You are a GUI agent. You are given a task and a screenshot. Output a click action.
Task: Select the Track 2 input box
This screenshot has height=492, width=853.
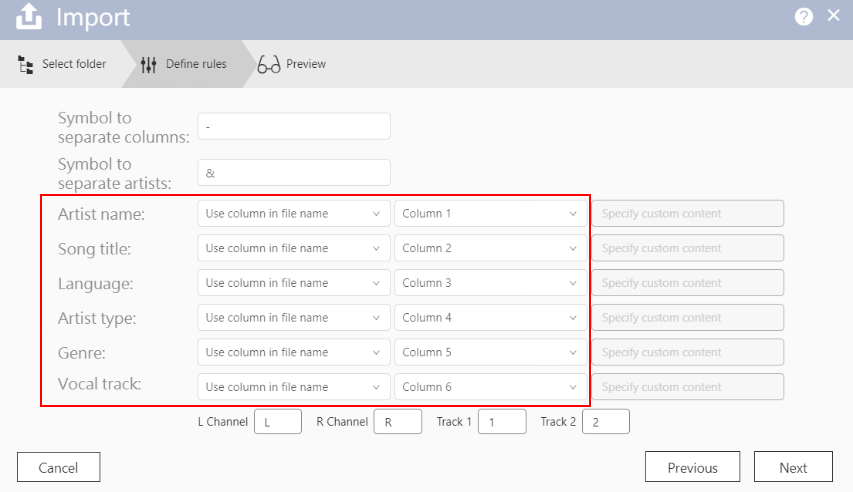(605, 422)
